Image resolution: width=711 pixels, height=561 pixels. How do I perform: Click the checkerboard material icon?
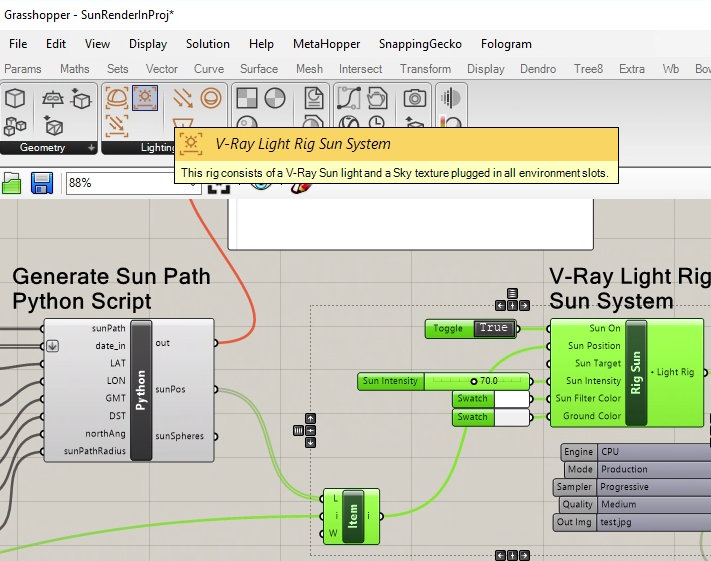coord(247,98)
